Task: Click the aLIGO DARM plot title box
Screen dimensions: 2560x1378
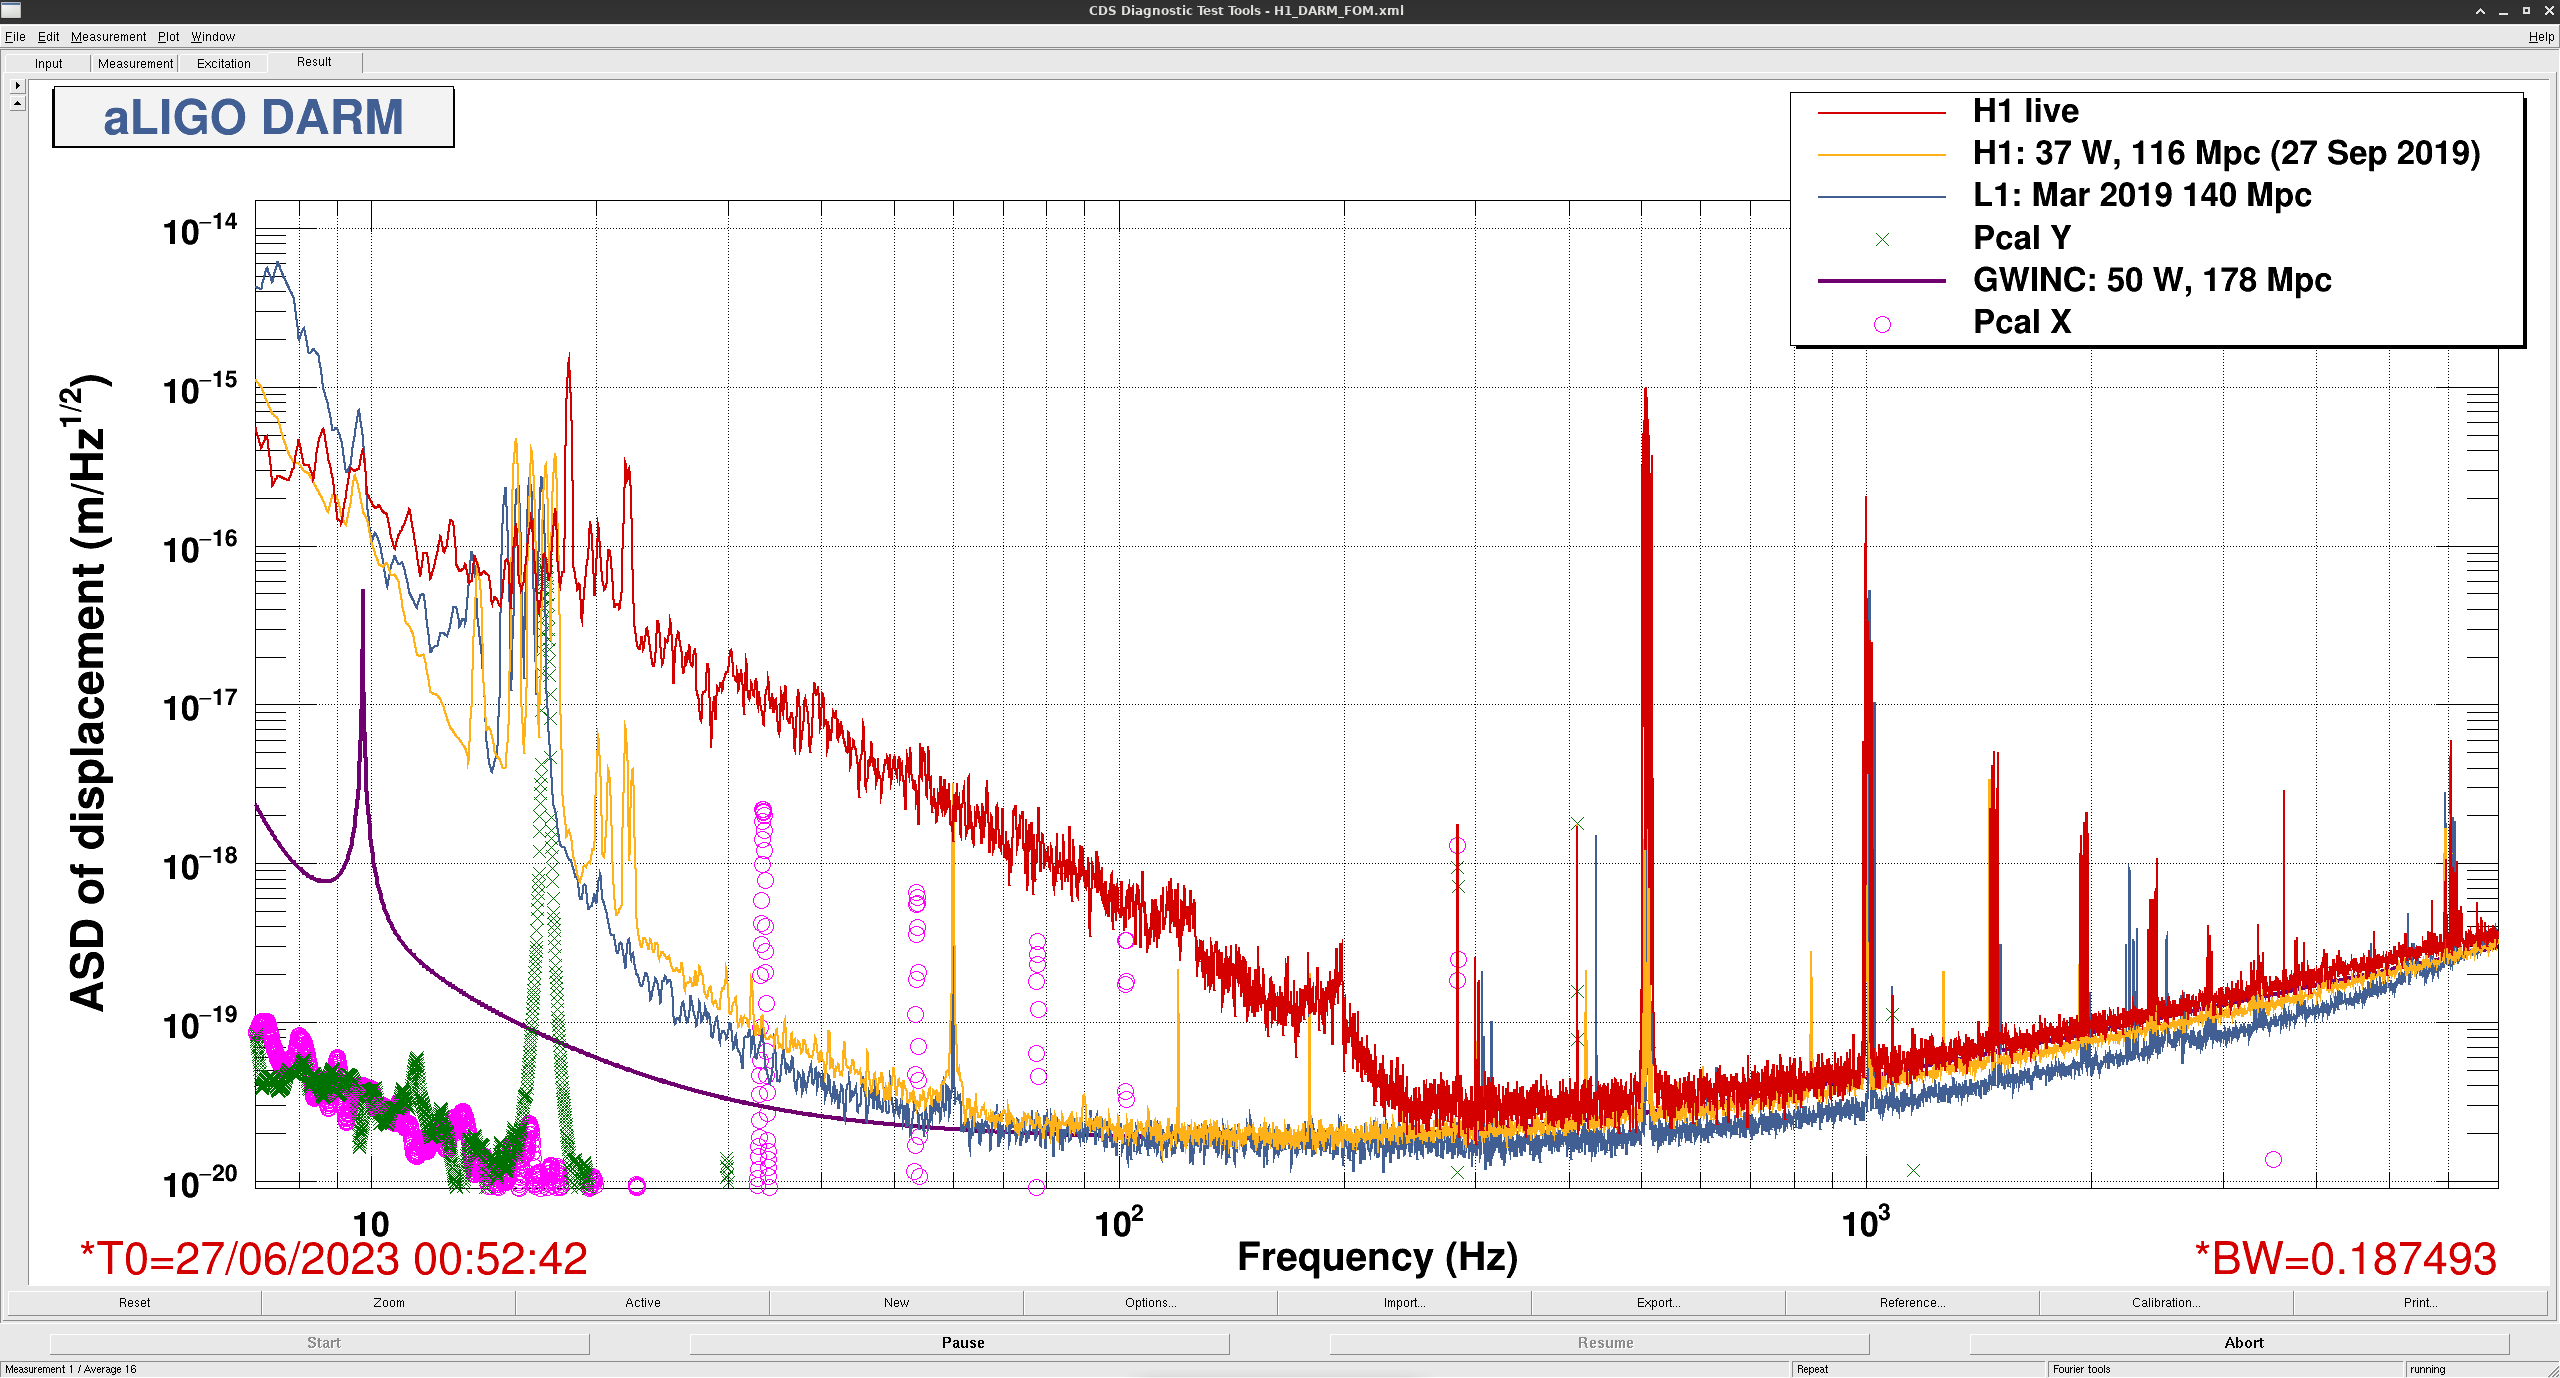Action: [253, 117]
